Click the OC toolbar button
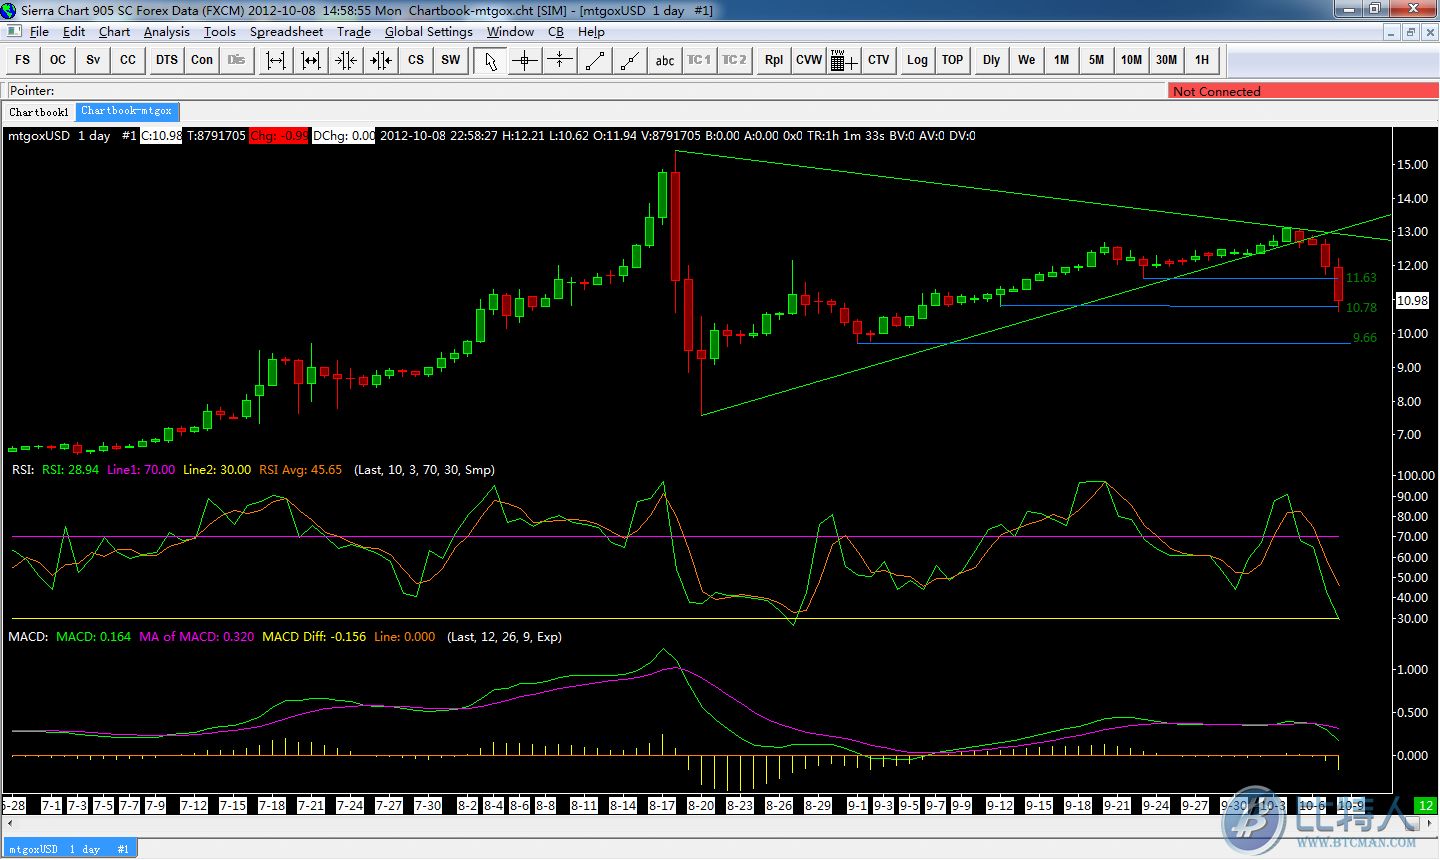This screenshot has height=860, width=1440. coord(58,60)
